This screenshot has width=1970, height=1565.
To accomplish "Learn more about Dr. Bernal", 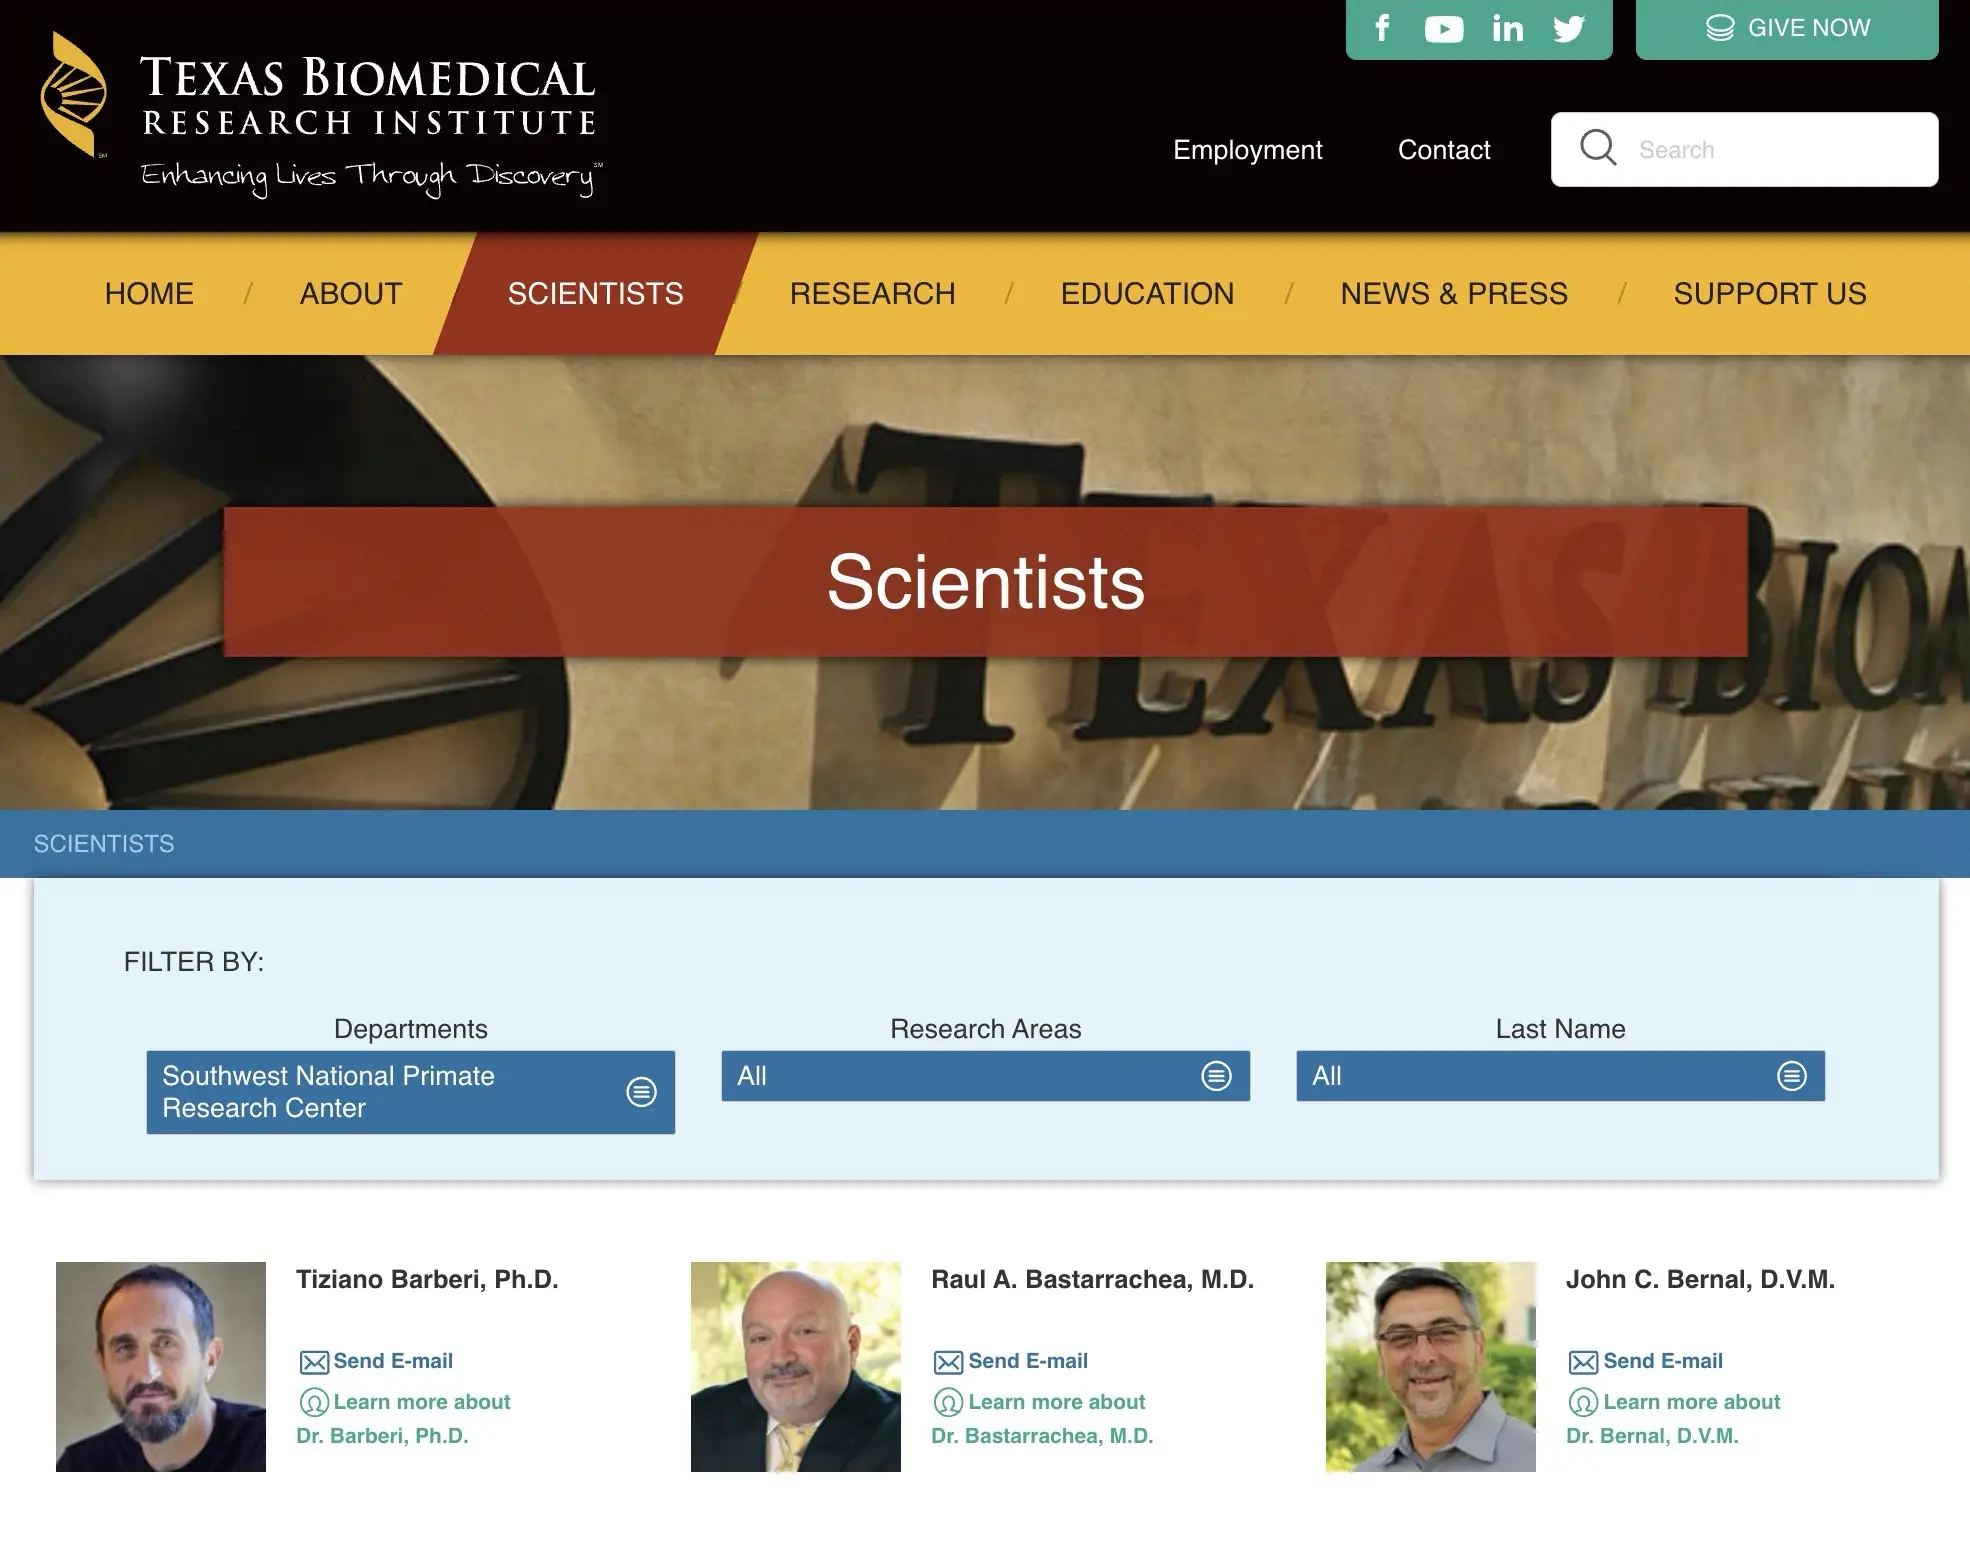I will pyautogui.click(x=1674, y=1418).
